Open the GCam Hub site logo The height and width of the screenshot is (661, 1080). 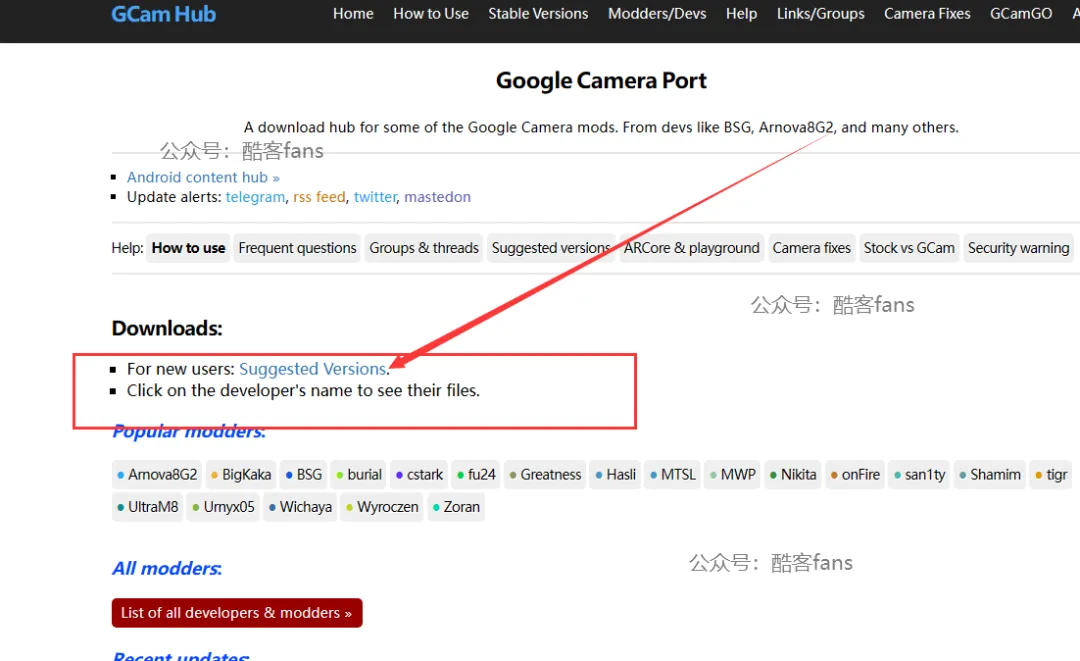point(163,14)
